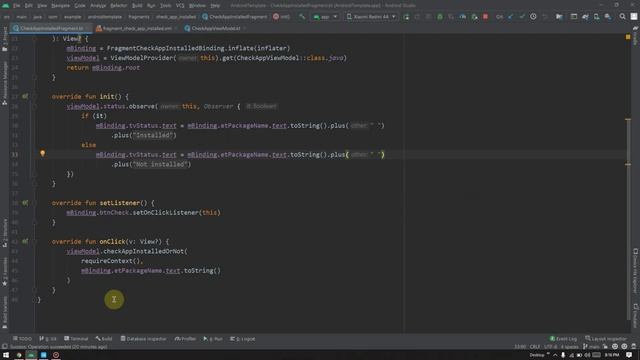
Task: Select the CheckAppInstalledFragment.kt editor tab
Action: pos(51,29)
